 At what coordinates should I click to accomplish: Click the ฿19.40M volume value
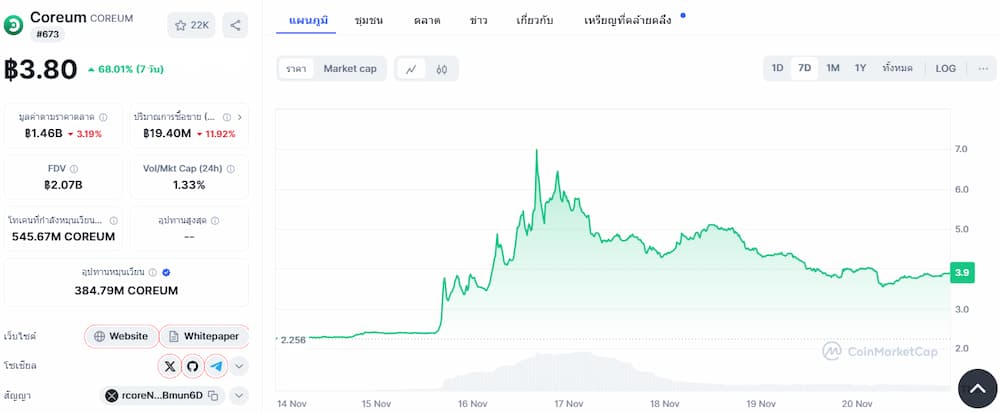coord(167,133)
